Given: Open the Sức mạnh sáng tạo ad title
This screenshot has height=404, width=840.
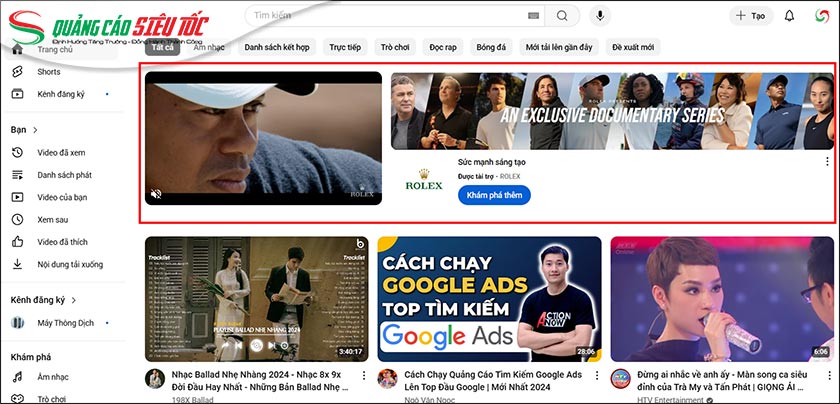Looking at the screenshot, I should pyautogui.click(x=492, y=162).
